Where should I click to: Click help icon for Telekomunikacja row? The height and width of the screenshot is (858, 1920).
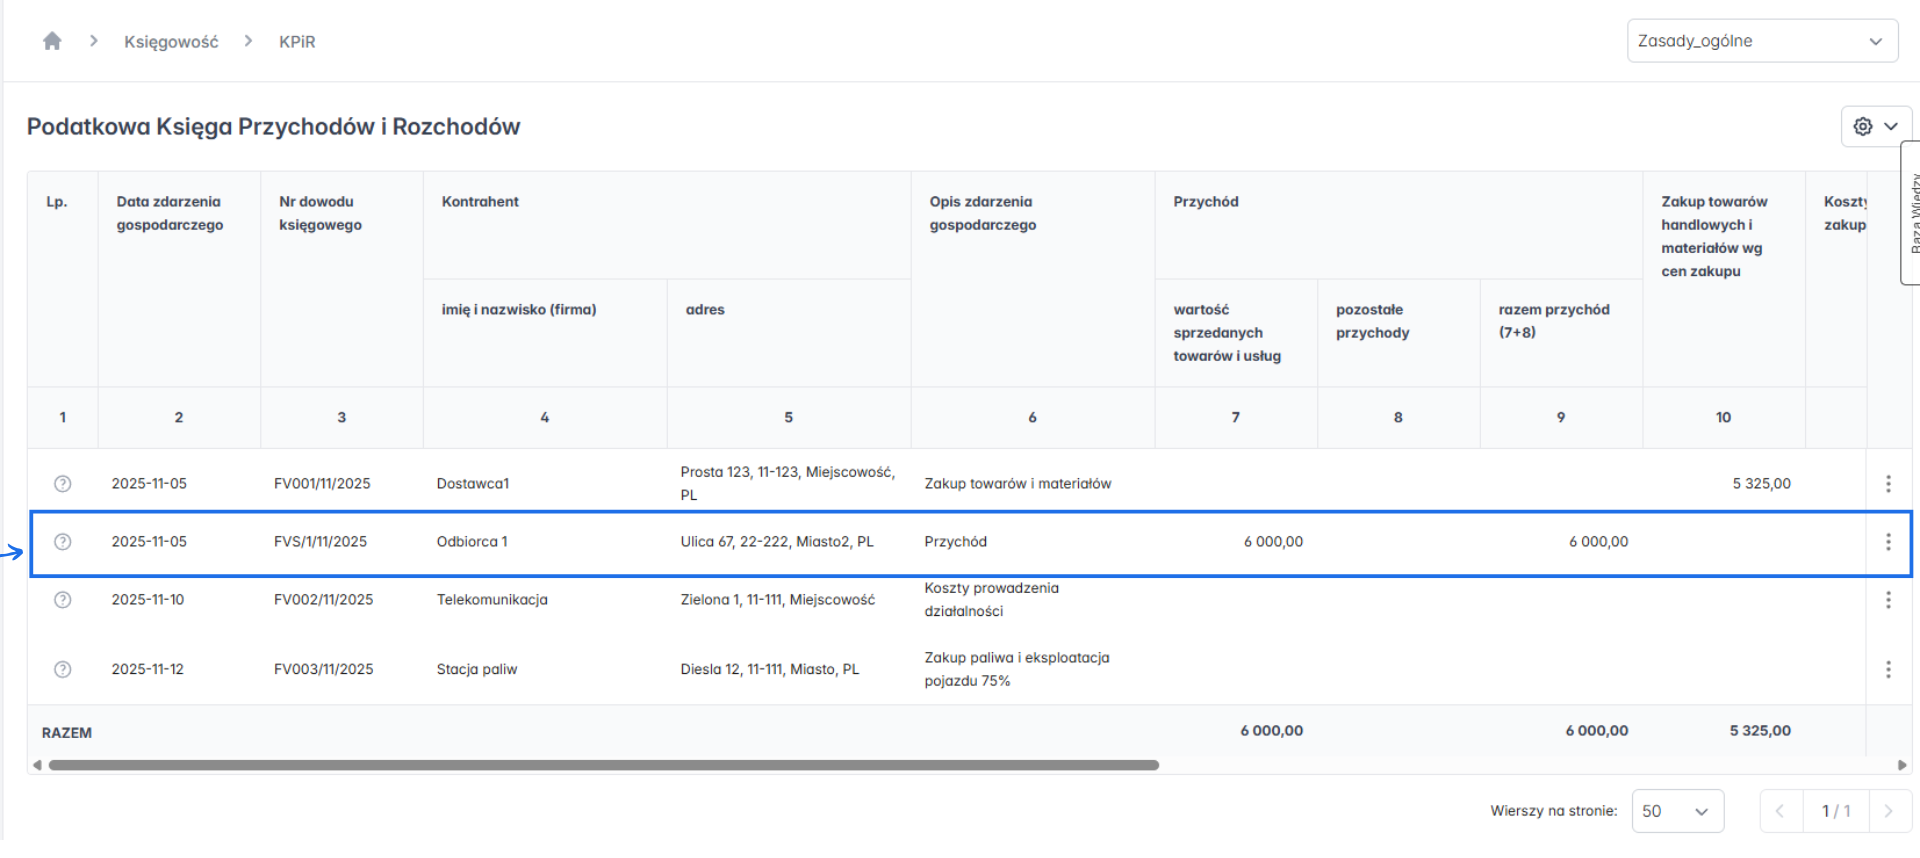click(62, 600)
